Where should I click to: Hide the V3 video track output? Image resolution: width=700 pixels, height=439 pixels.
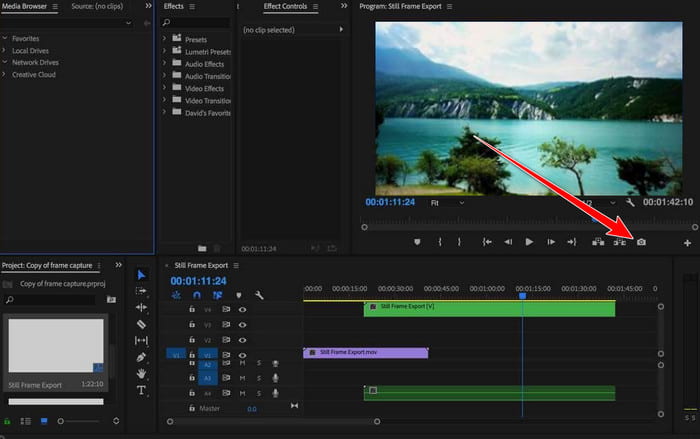242,325
